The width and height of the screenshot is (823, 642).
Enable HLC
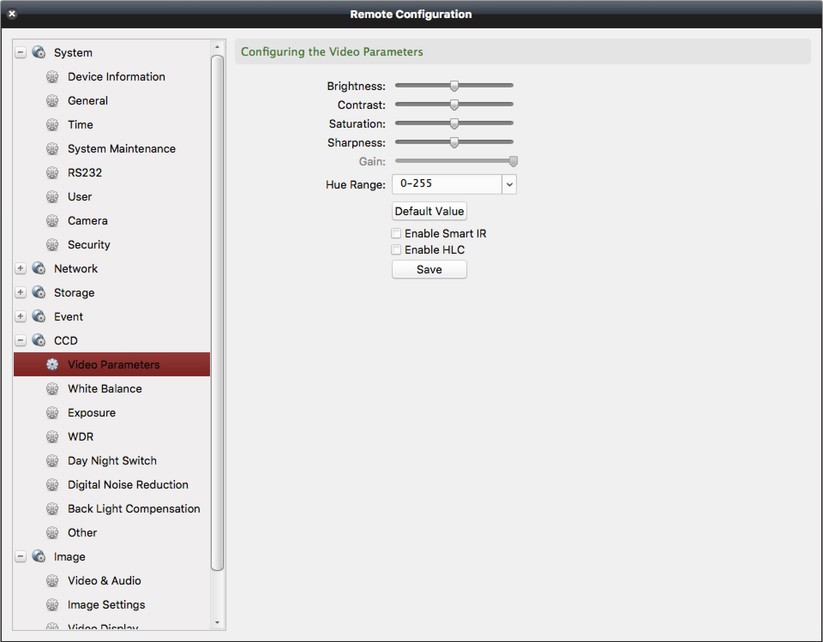(396, 249)
